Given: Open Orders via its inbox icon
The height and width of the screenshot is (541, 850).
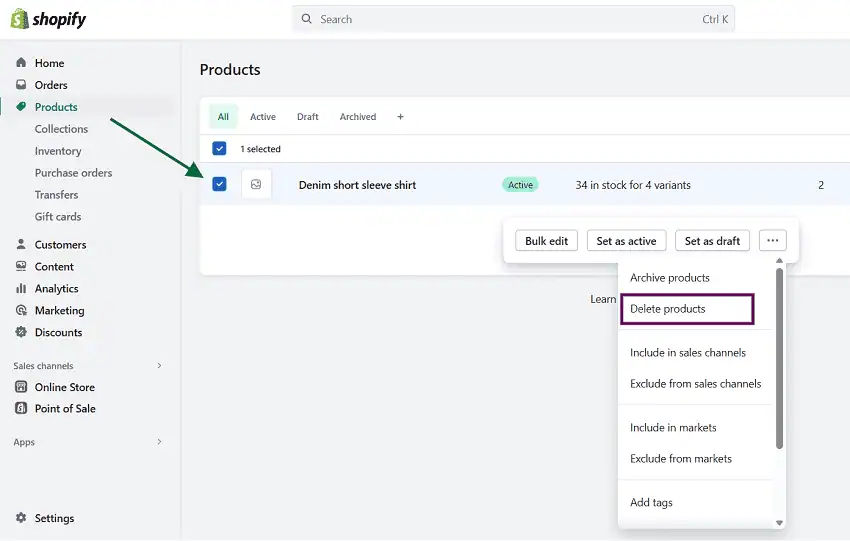Looking at the screenshot, I should point(21,85).
